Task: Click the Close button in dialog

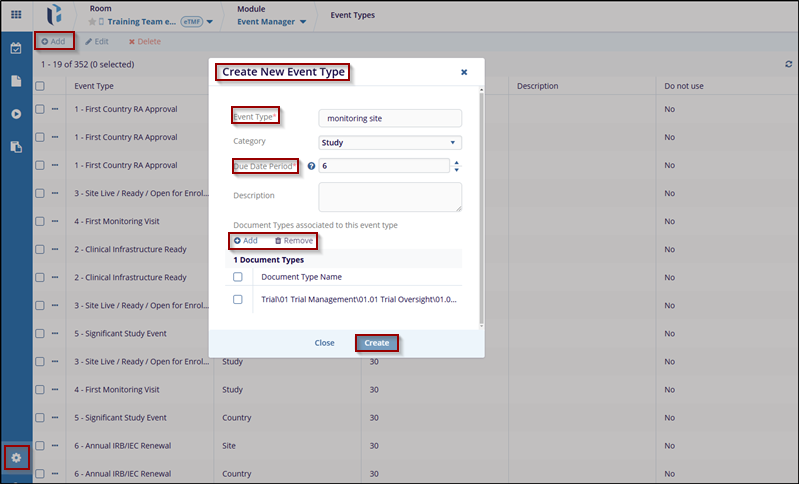Action: 324,342
